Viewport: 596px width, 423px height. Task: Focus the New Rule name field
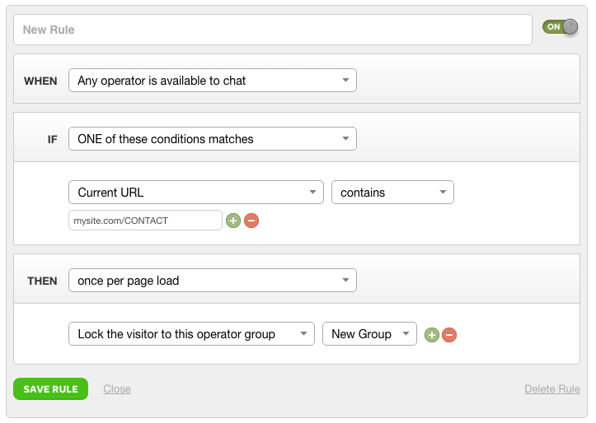[273, 30]
